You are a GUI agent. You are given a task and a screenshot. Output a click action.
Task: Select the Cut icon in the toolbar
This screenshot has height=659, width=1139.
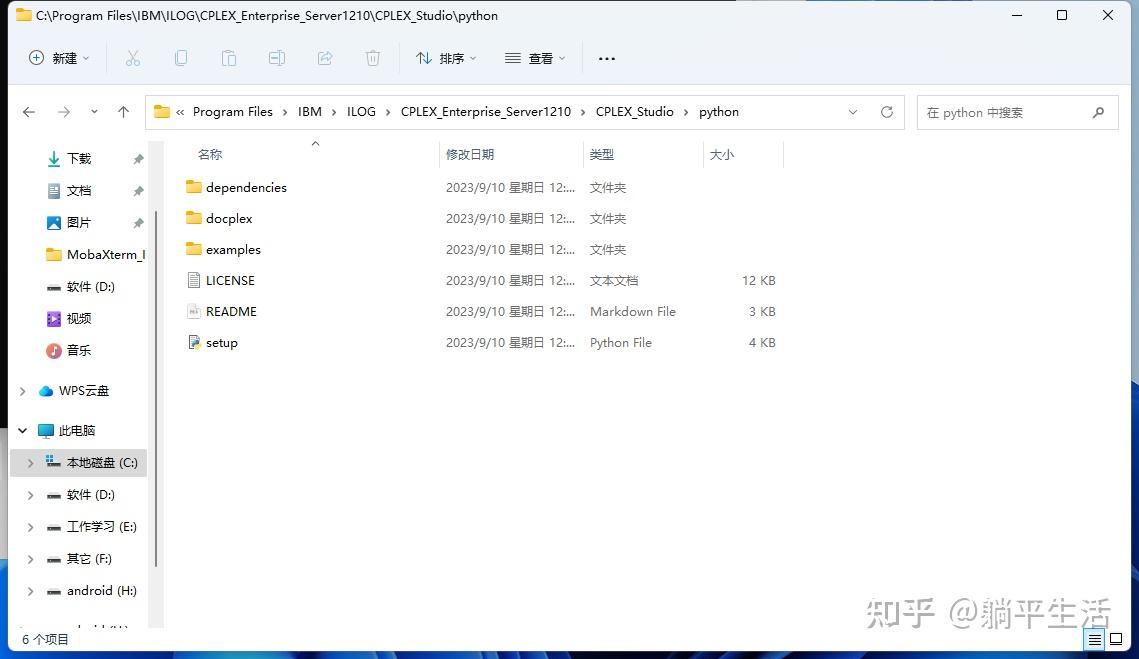click(133, 58)
